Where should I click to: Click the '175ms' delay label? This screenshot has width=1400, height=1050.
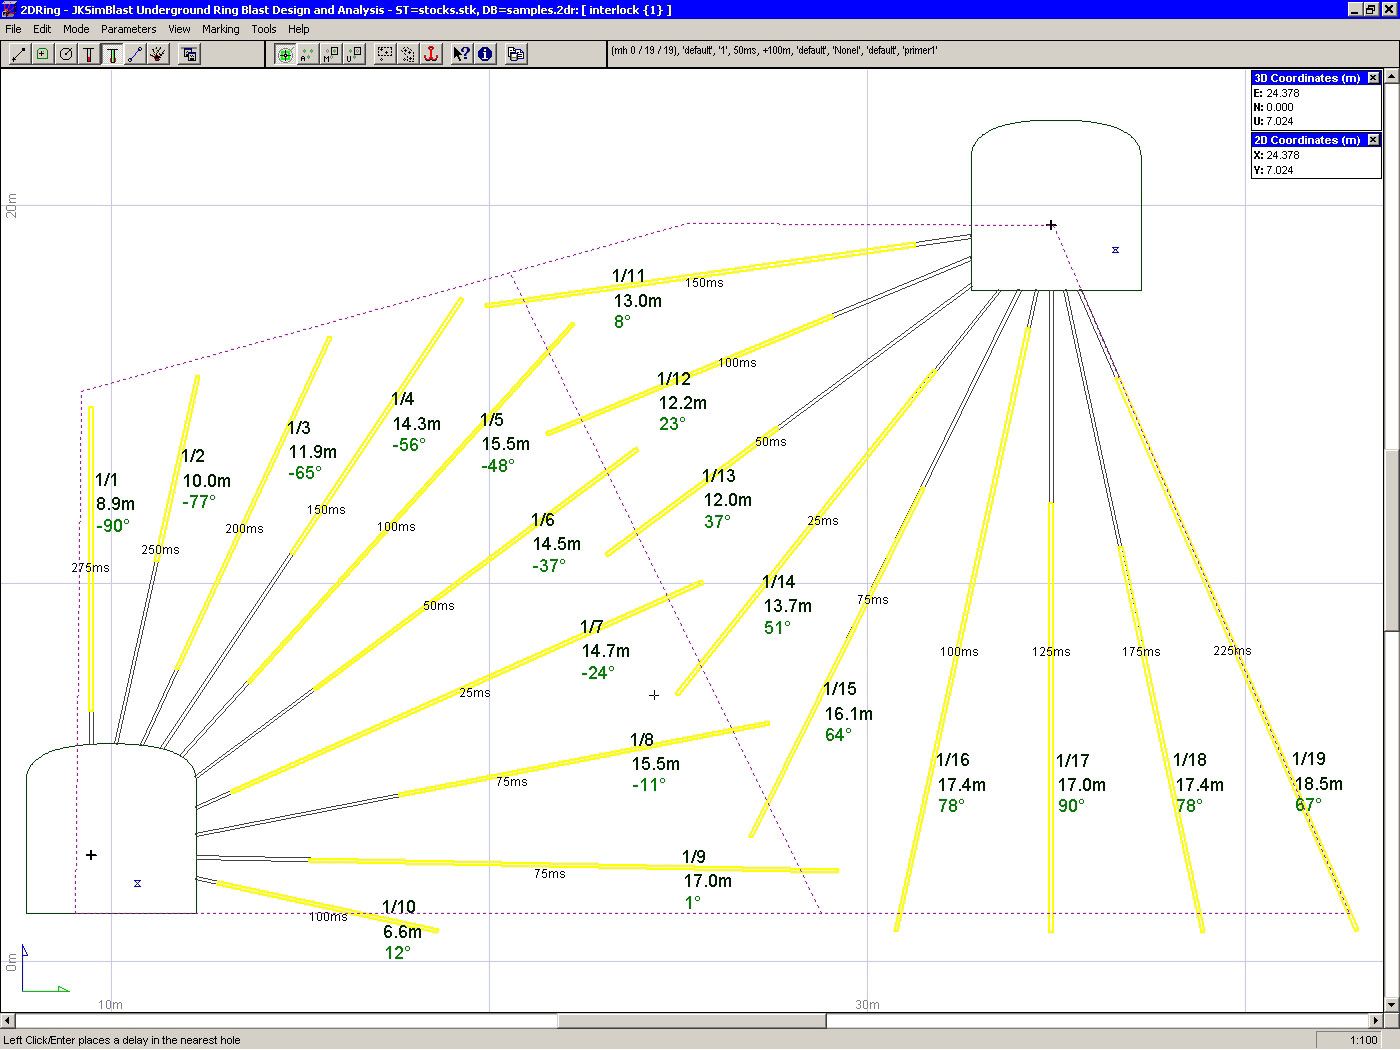(1141, 652)
